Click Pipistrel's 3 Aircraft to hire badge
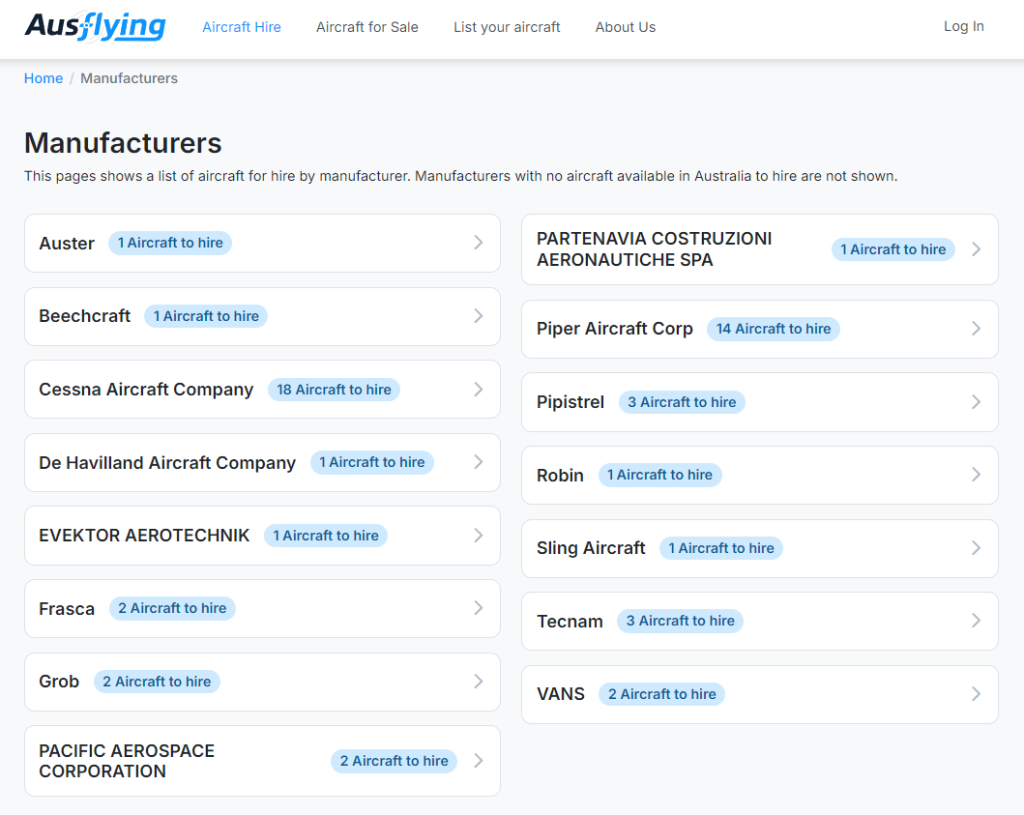This screenshot has height=815, width=1024. coord(682,402)
